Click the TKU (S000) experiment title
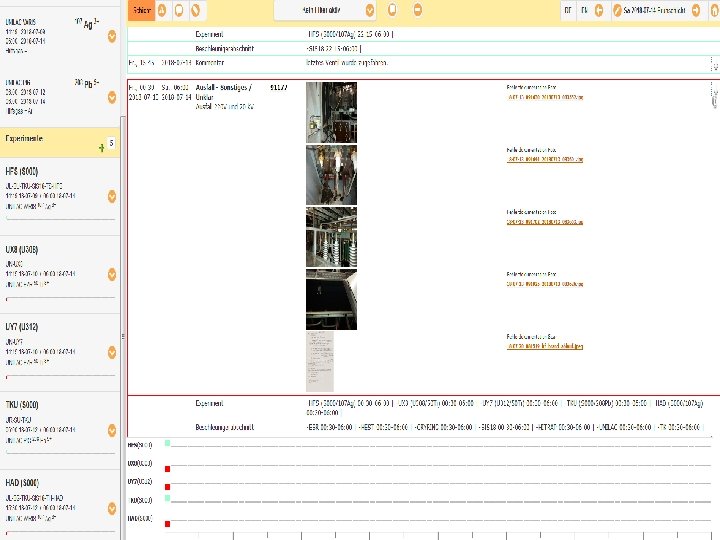Viewport: 720px width, 540px height. click(x=22, y=405)
